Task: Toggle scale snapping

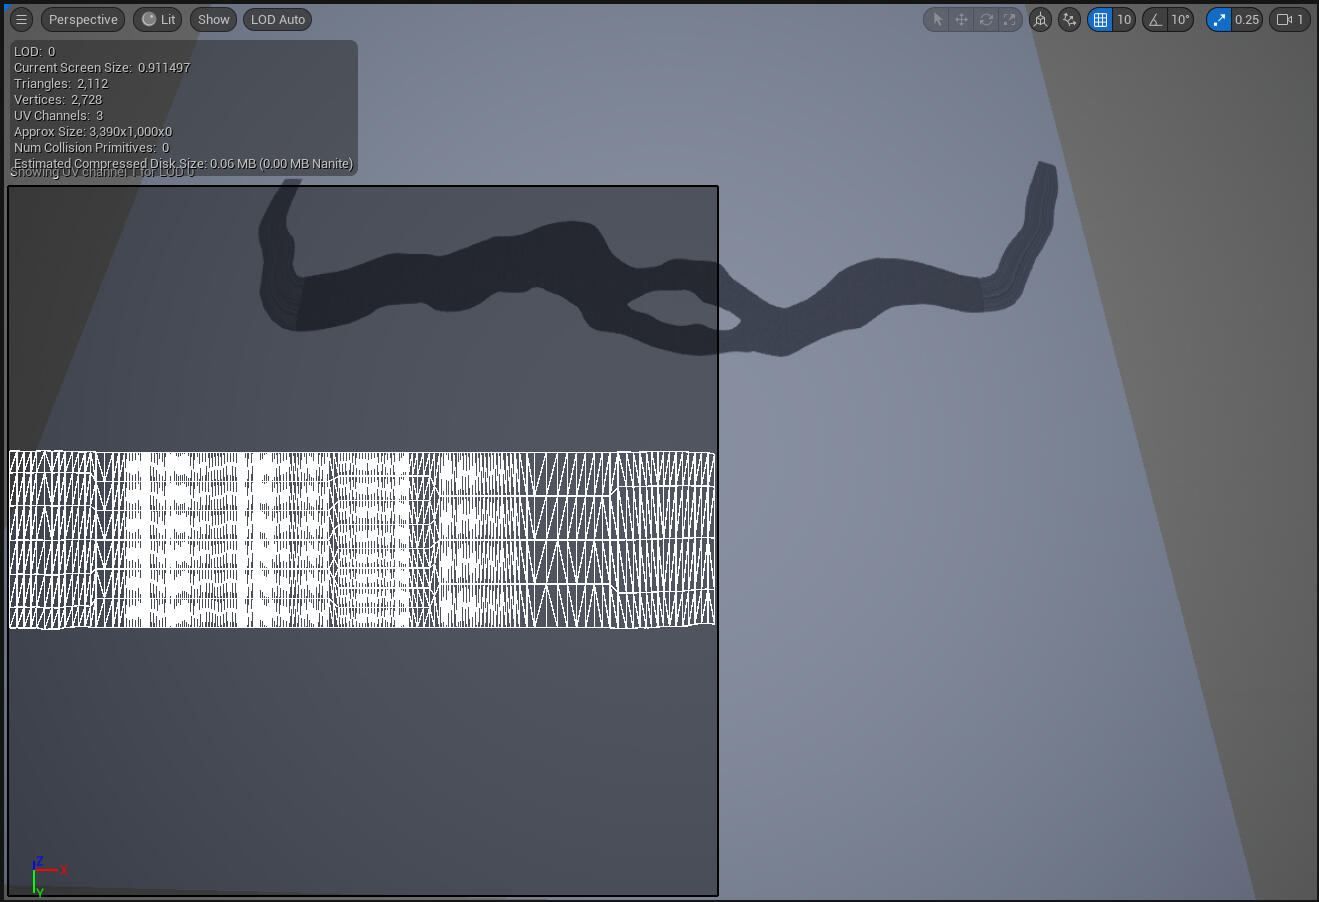Action: [1219, 20]
